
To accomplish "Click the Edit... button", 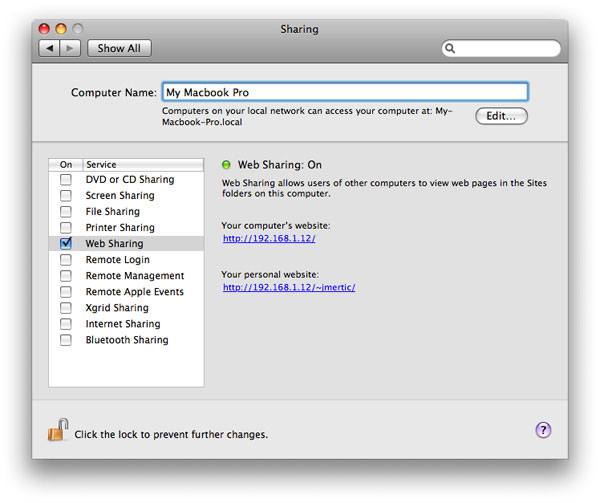I will [501, 116].
